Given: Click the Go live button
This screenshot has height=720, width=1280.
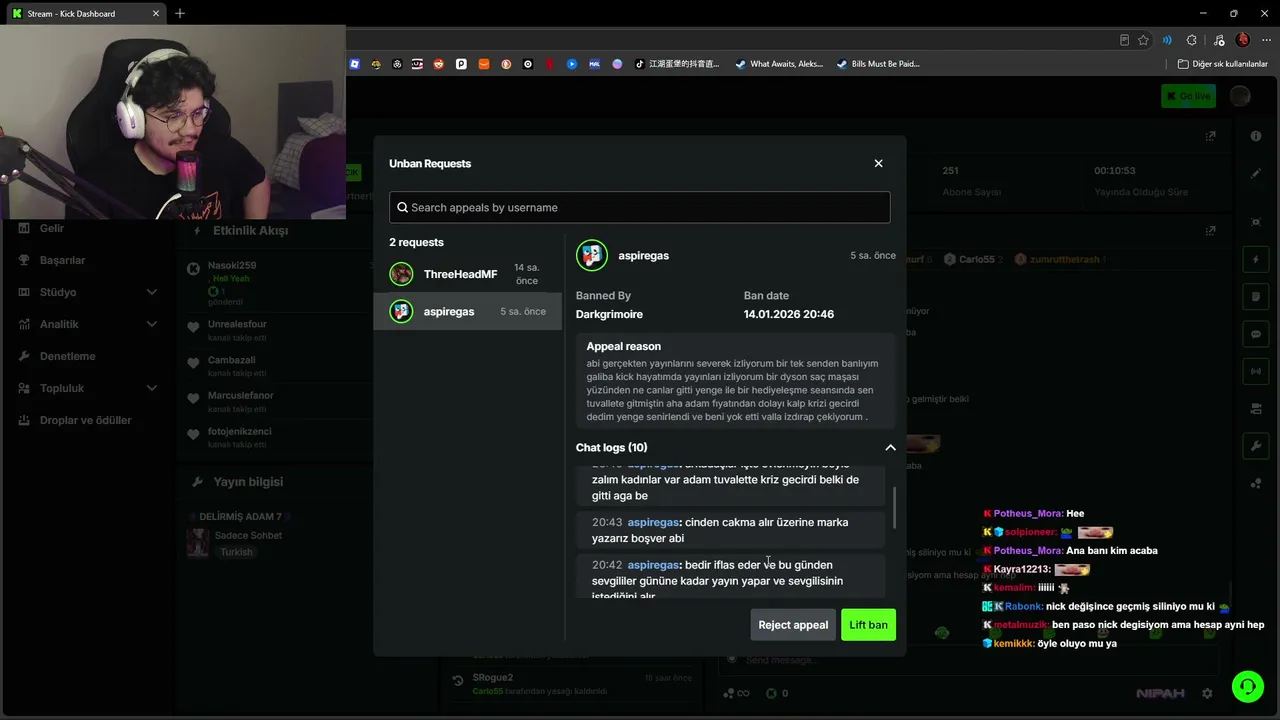Looking at the screenshot, I should [1188, 96].
